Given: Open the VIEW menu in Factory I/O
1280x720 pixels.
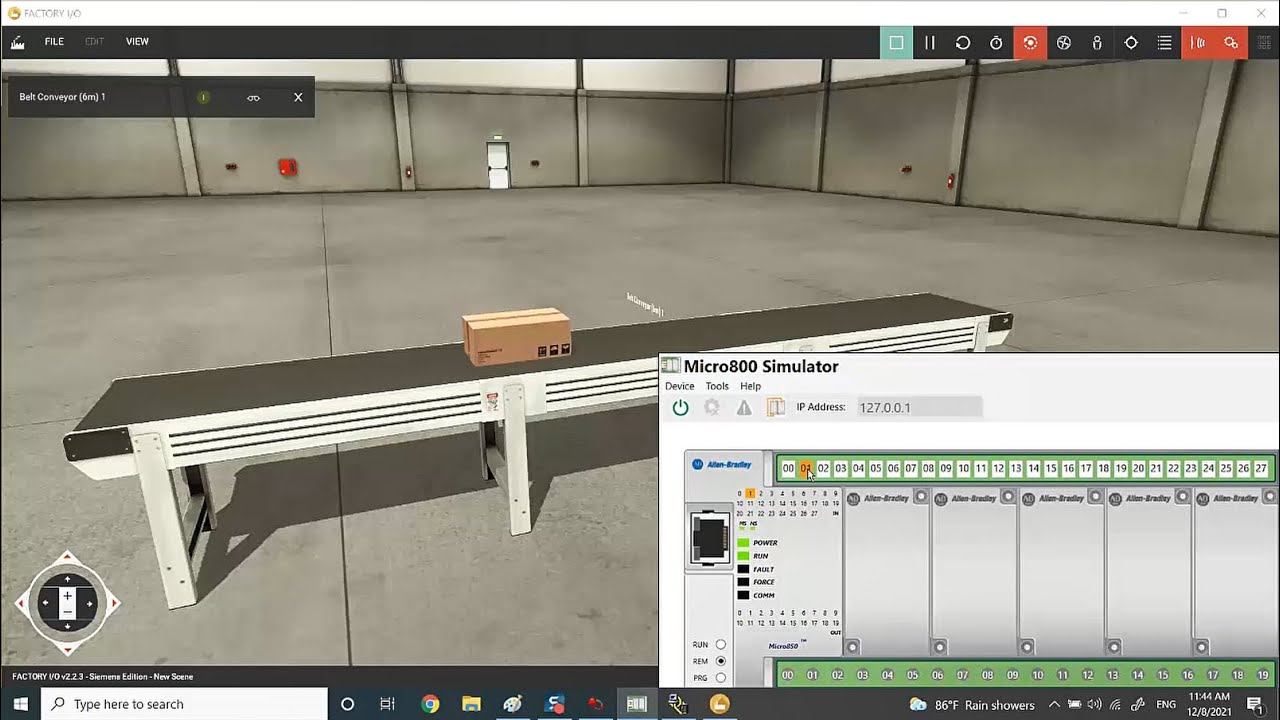Looking at the screenshot, I should [x=137, y=42].
